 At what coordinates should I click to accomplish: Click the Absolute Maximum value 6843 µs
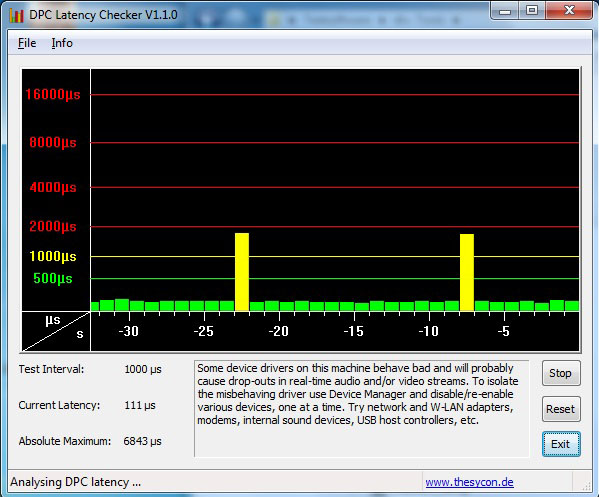coord(142,441)
